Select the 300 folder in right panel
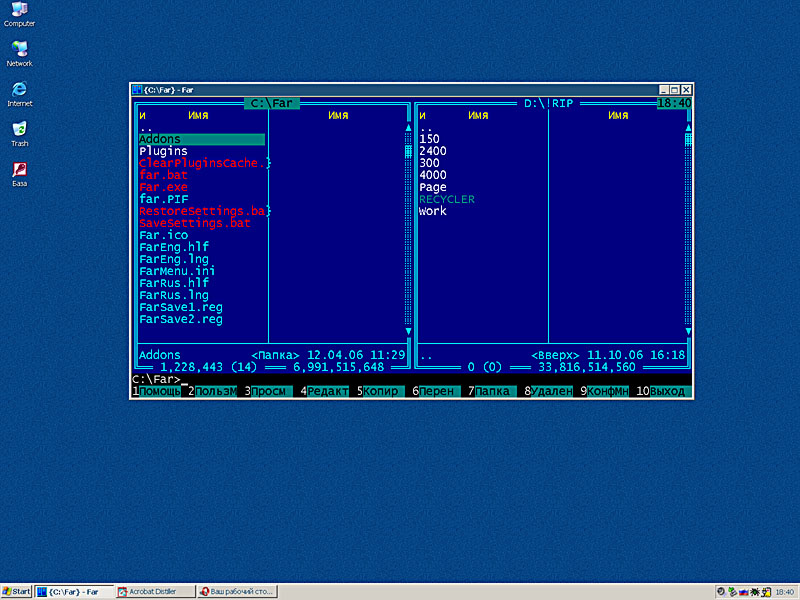The image size is (800, 600). click(x=429, y=163)
